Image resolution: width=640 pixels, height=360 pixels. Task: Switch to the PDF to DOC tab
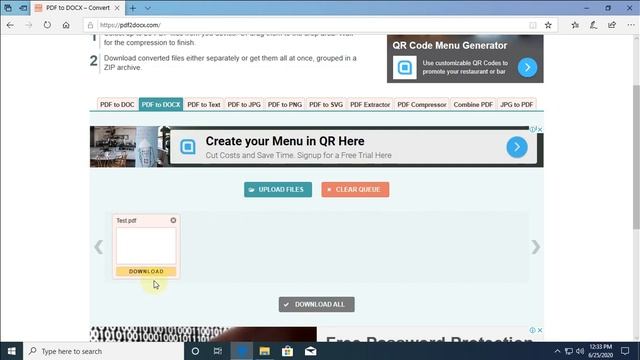pyautogui.click(x=117, y=104)
